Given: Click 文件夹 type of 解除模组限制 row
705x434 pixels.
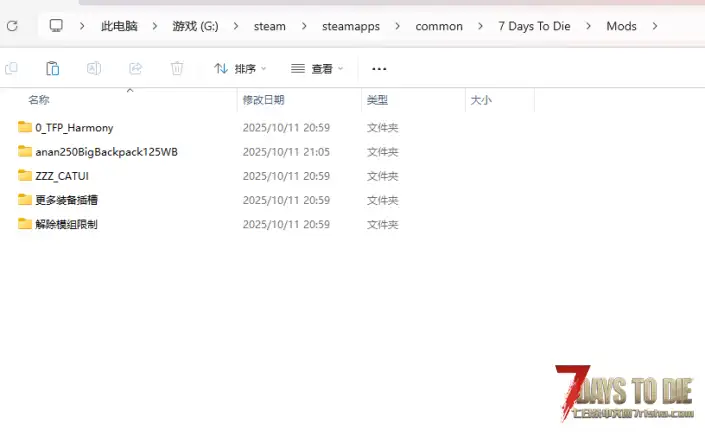Looking at the screenshot, I should (383, 224).
